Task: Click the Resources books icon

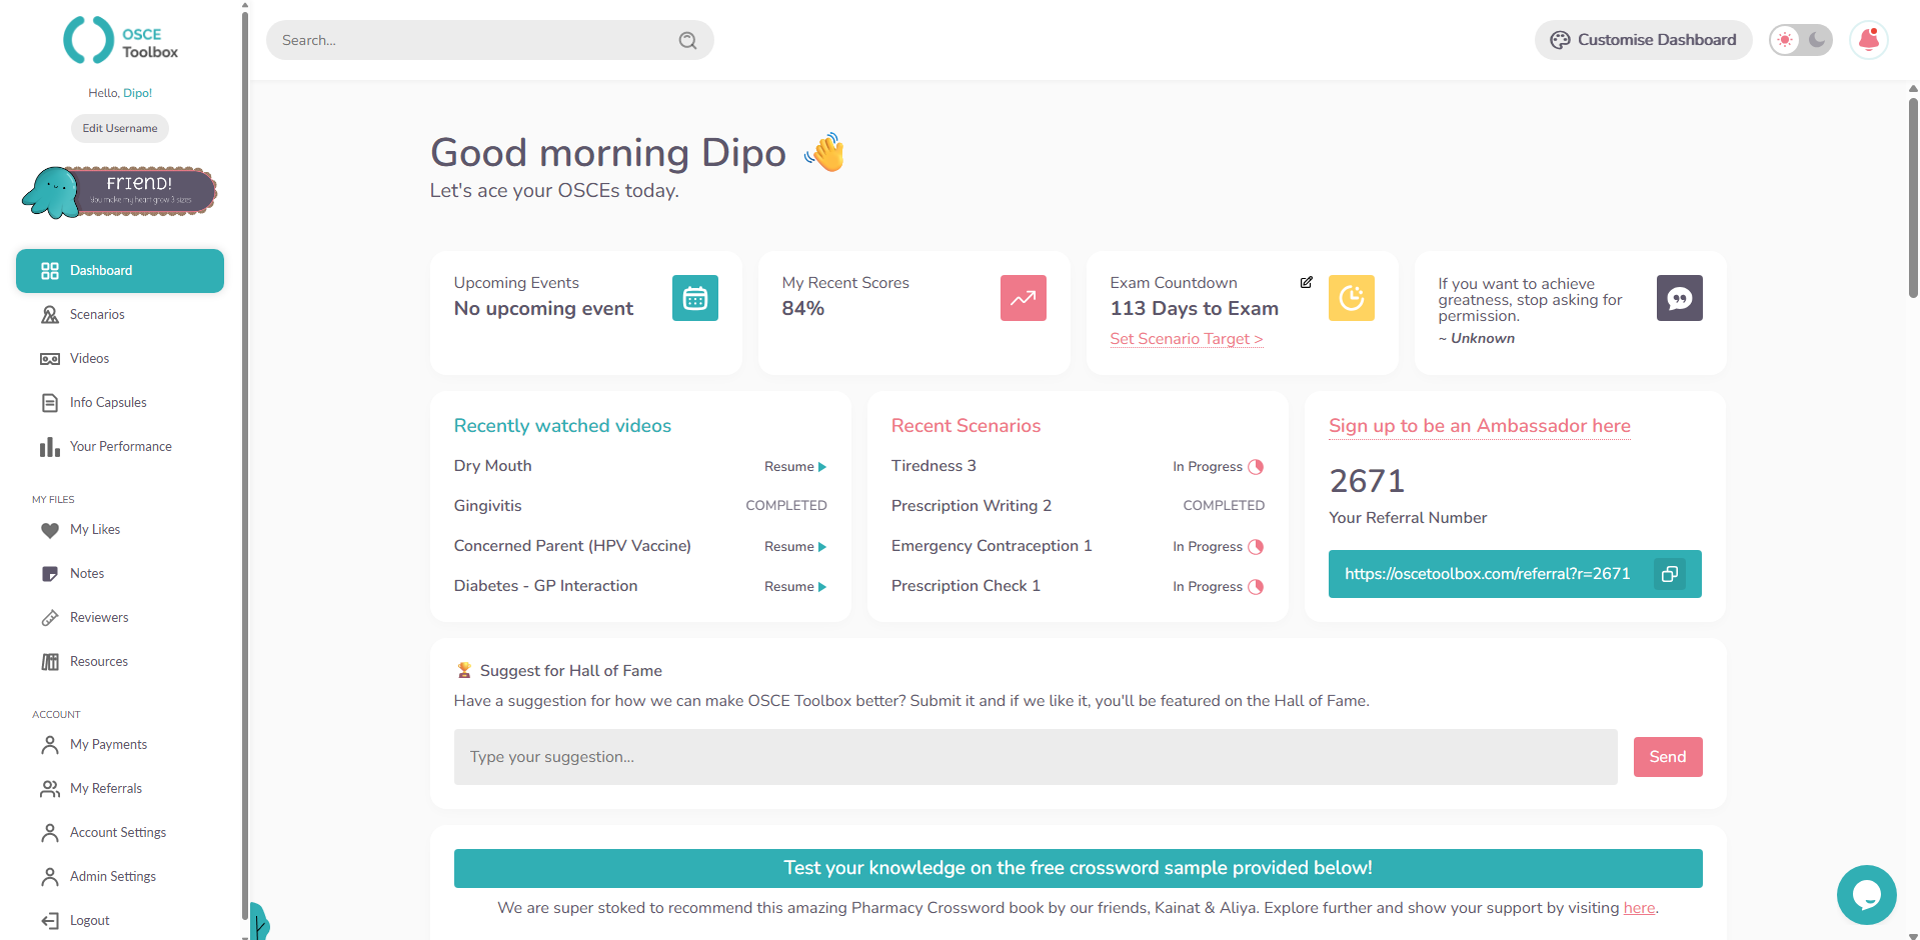Action: (50, 662)
